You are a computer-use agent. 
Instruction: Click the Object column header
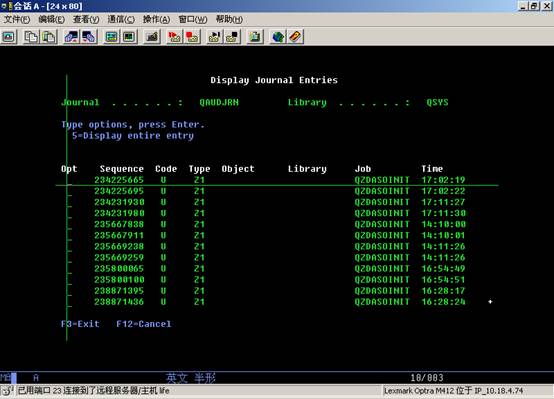pyautogui.click(x=238, y=169)
